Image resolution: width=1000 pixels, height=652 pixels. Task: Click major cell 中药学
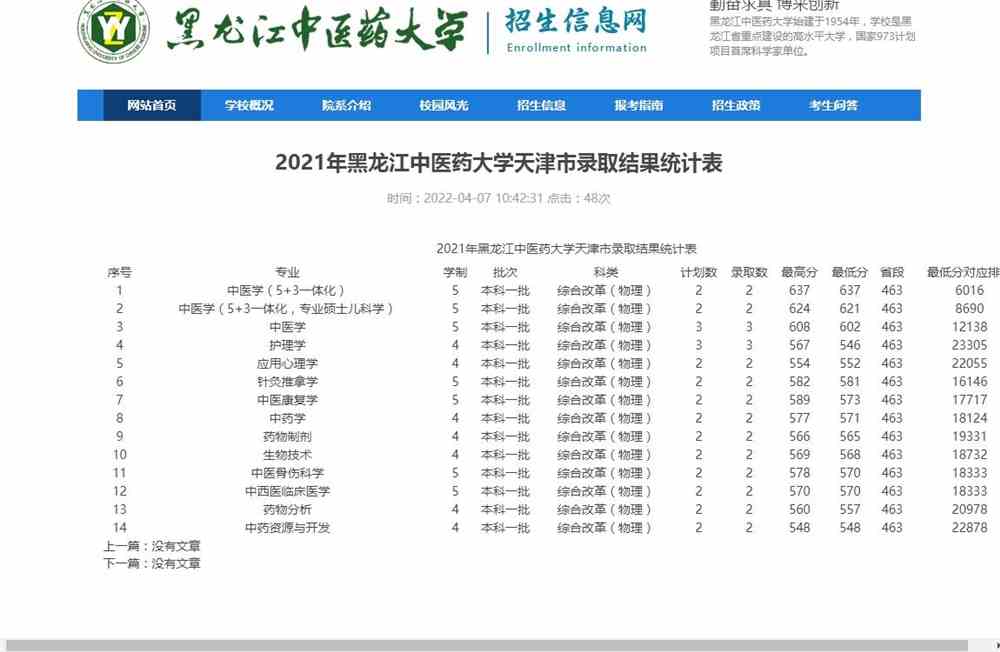[287, 419]
